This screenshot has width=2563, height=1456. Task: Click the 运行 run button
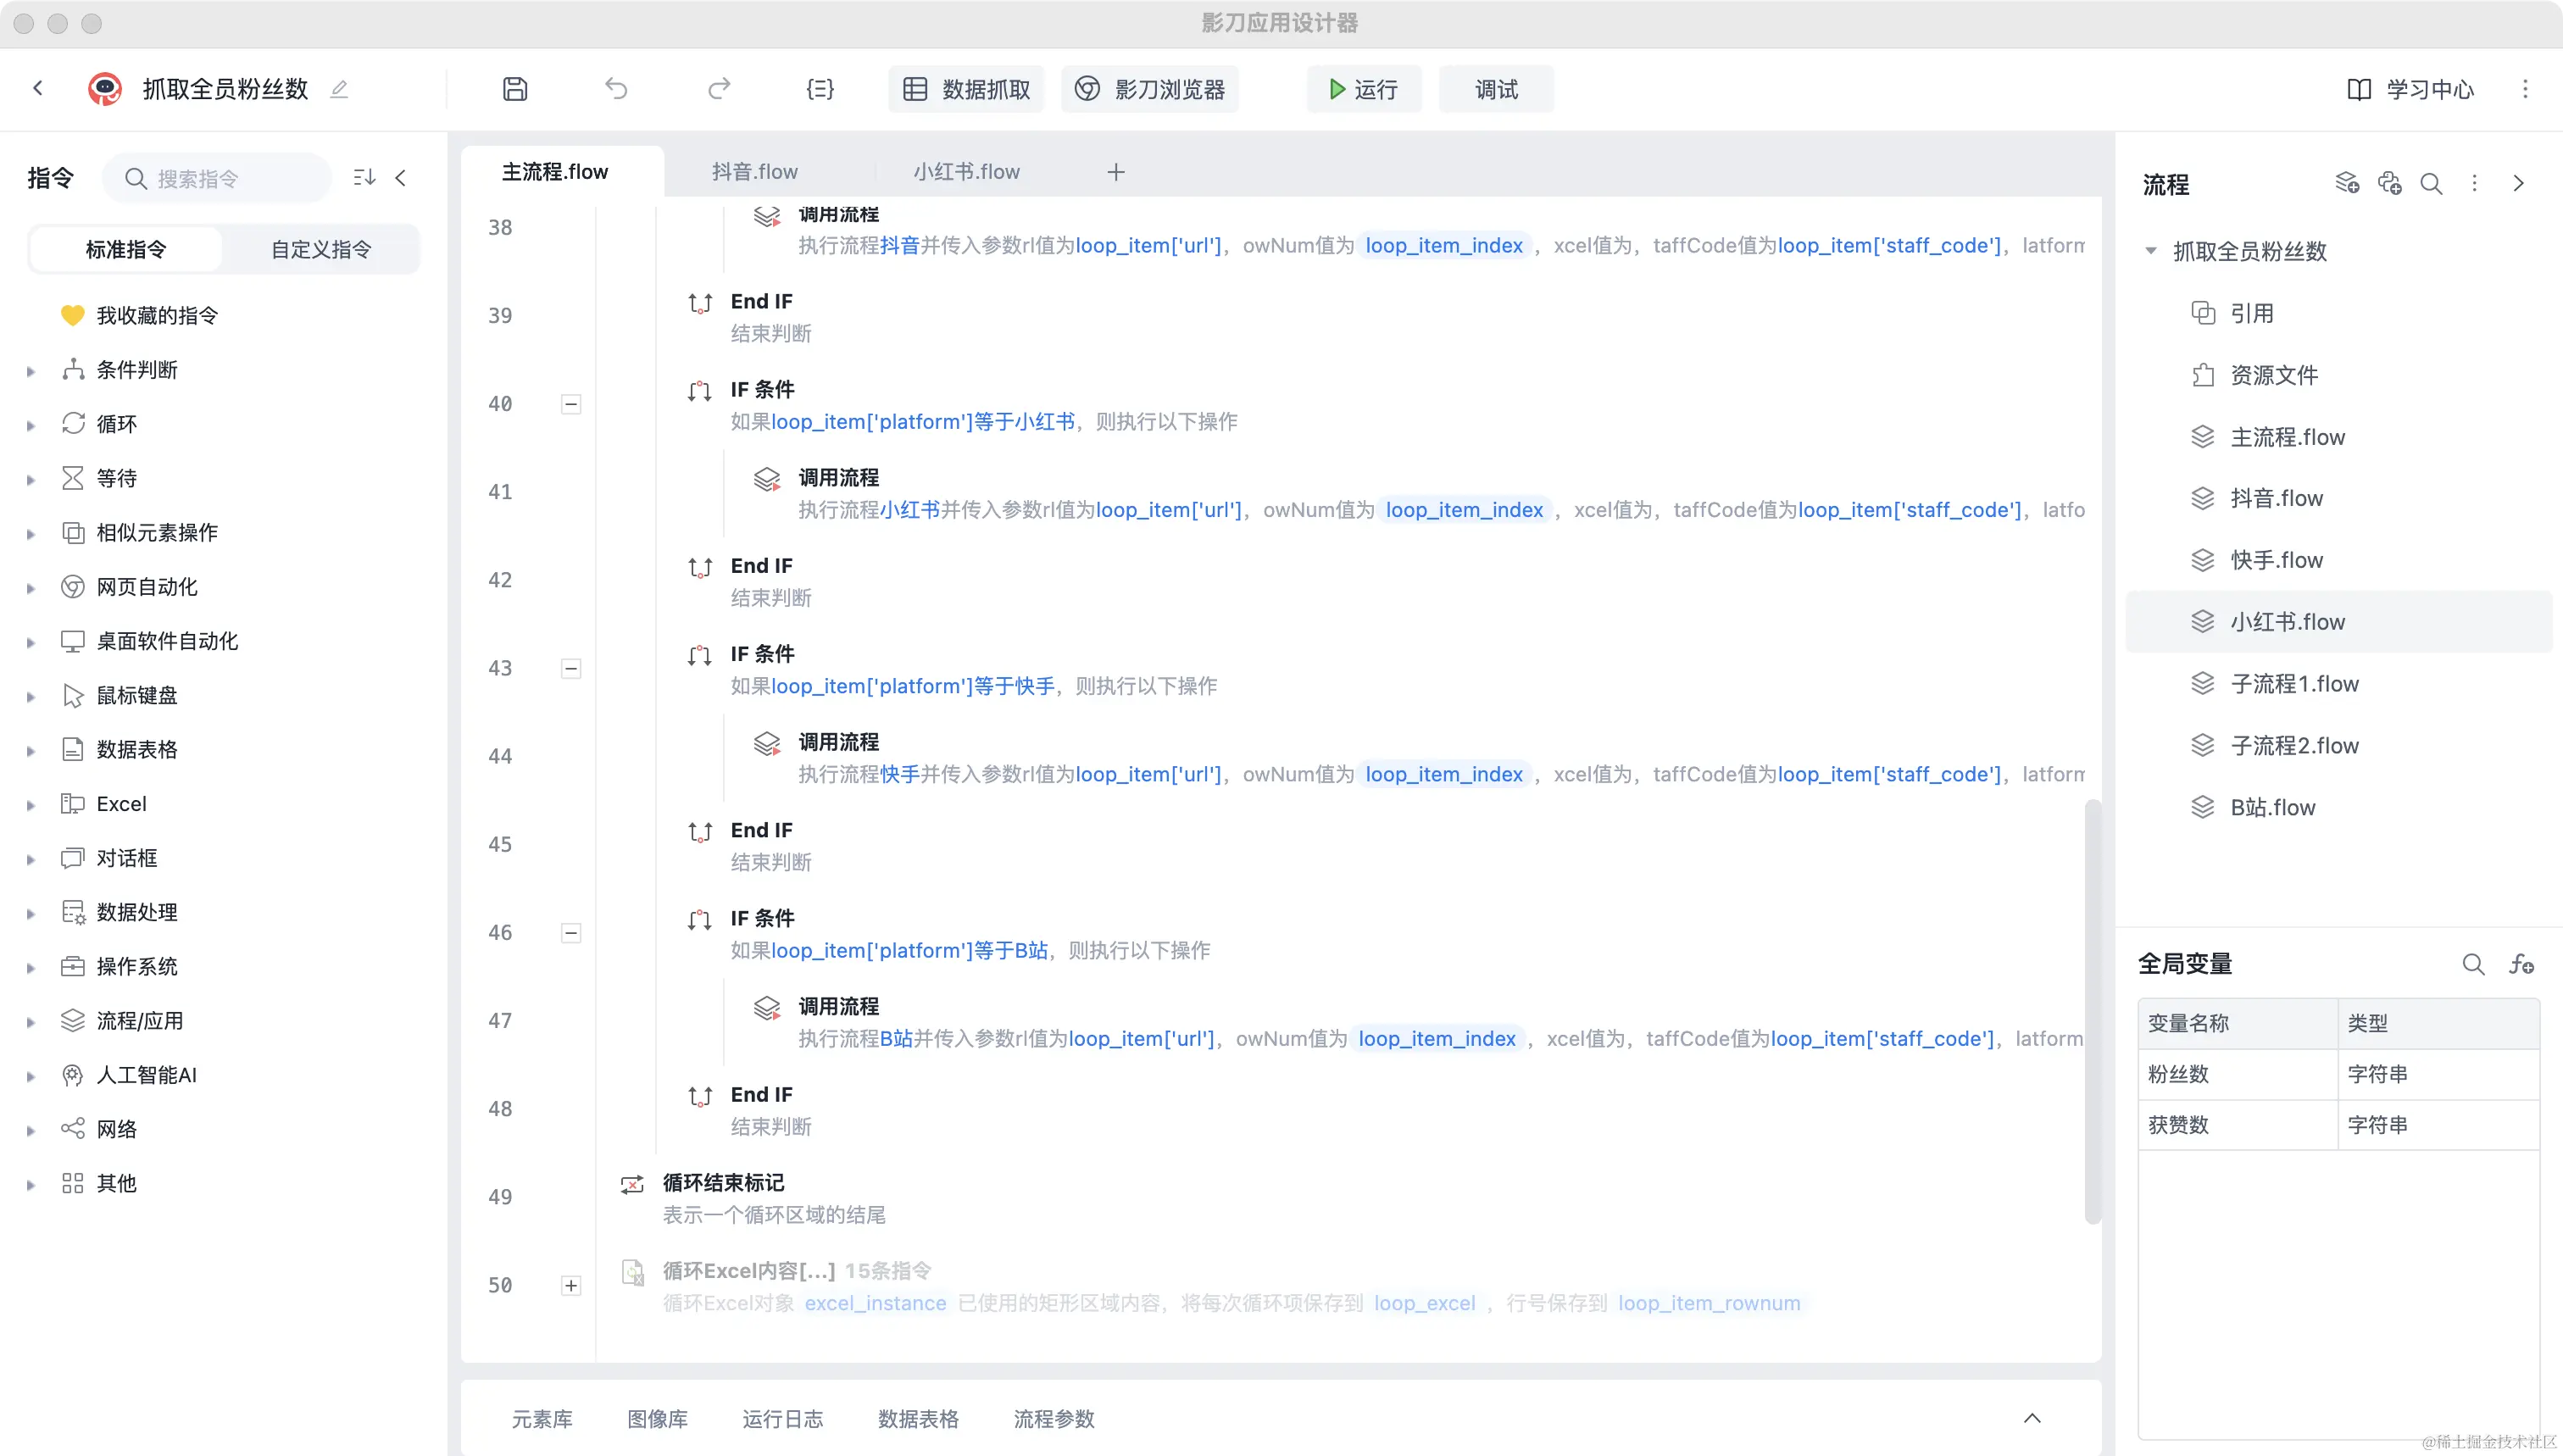(x=1363, y=89)
